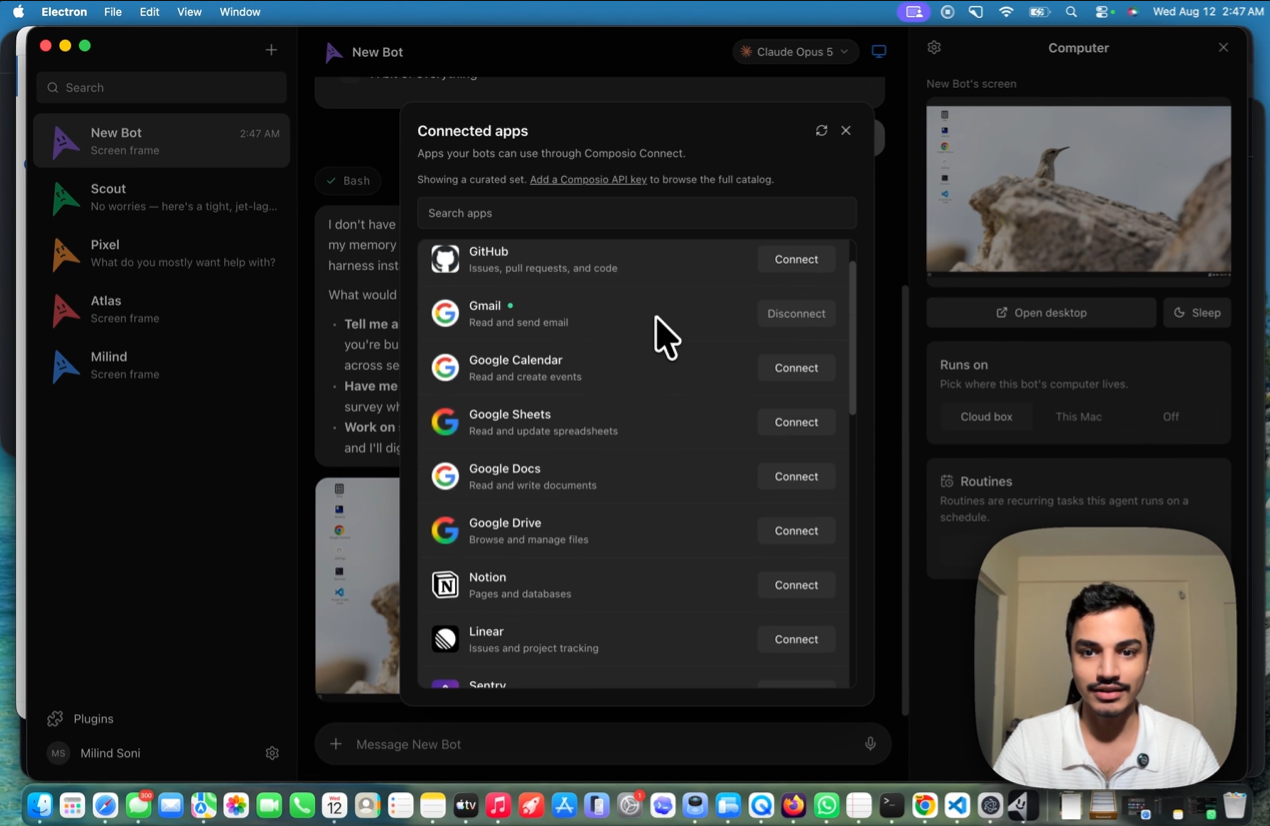This screenshot has width=1270, height=826.
Task: Click Spotlight search icon in menu bar
Action: (x=1071, y=12)
